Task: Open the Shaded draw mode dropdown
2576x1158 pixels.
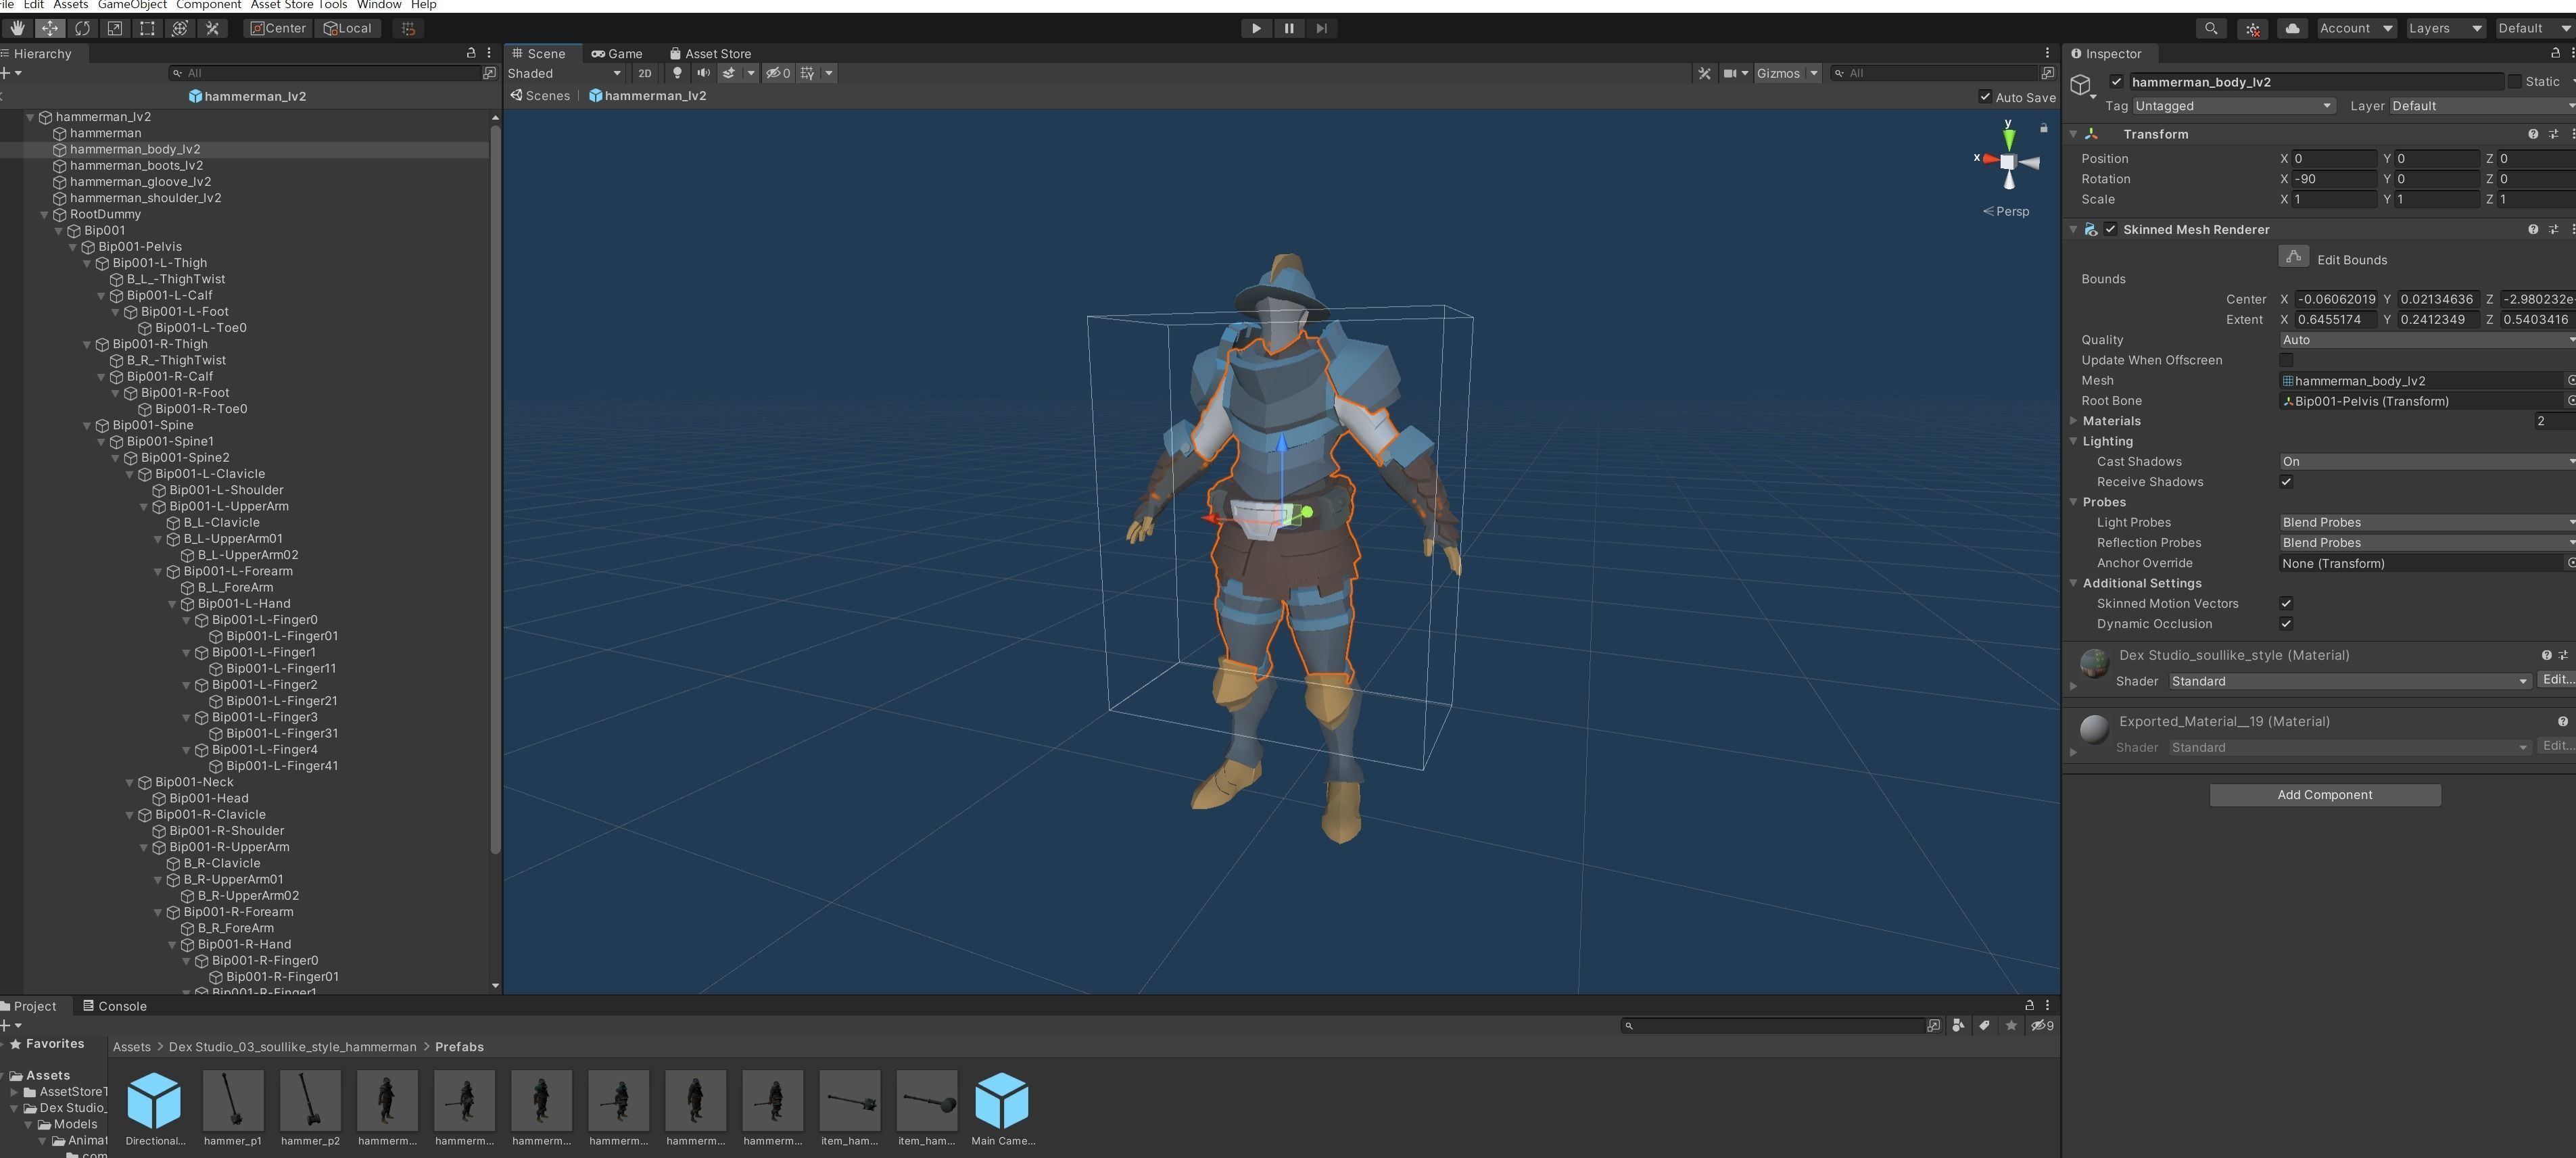Action: pyautogui.click(x=563, y=73)
